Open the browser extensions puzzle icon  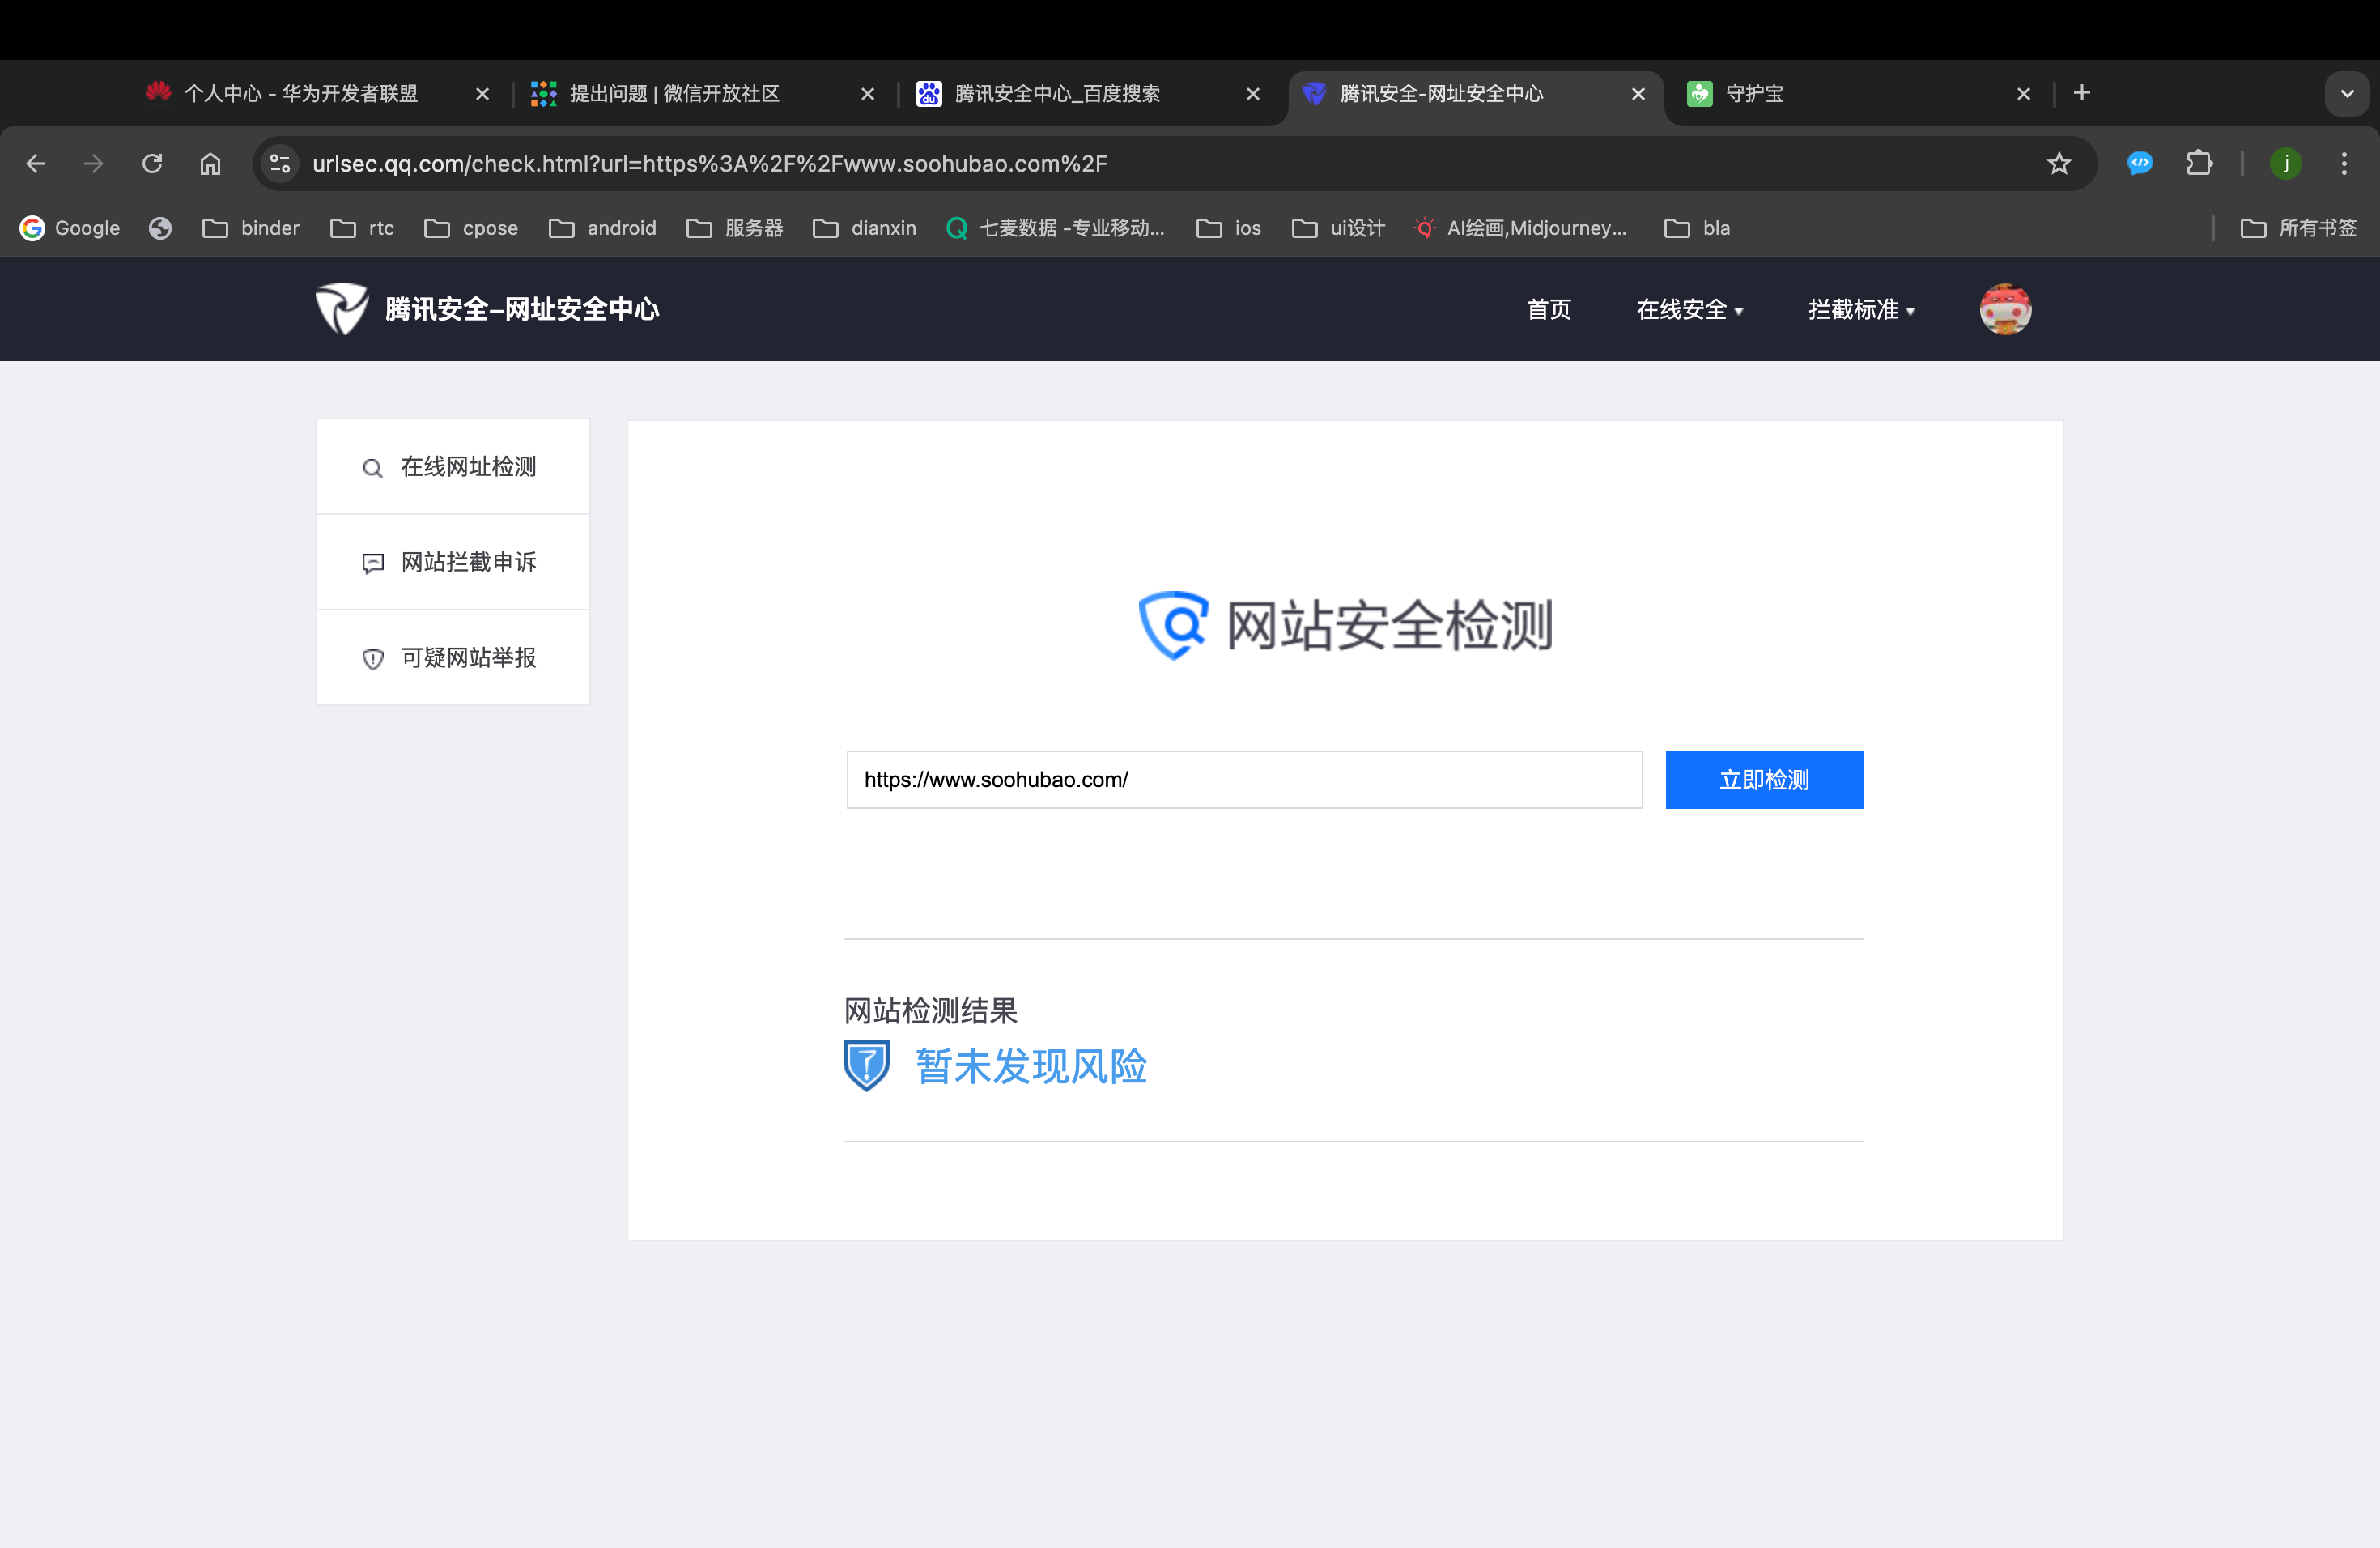[x=2199, y=163]
